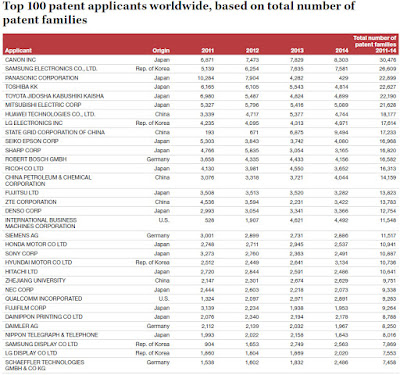The image size is (400, 375).
Task: Select 'FUJIFILM CORP' applicant name
Action: (25, 308)
